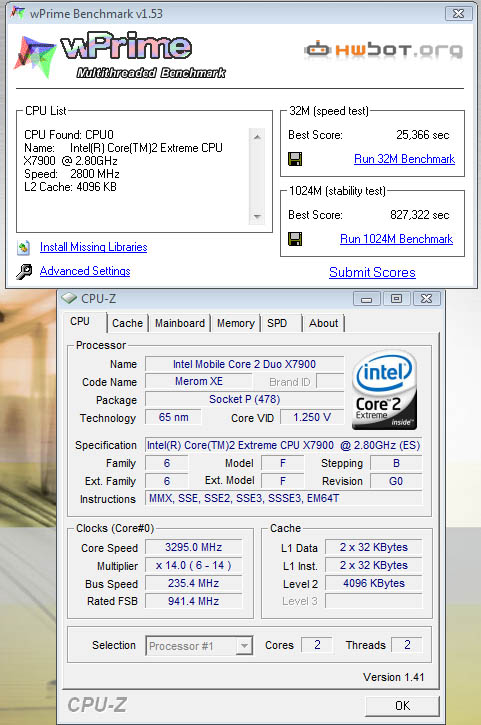Click the Stepping value 'B'
Viewport: 481px width, 725px height.
(396, 463)
